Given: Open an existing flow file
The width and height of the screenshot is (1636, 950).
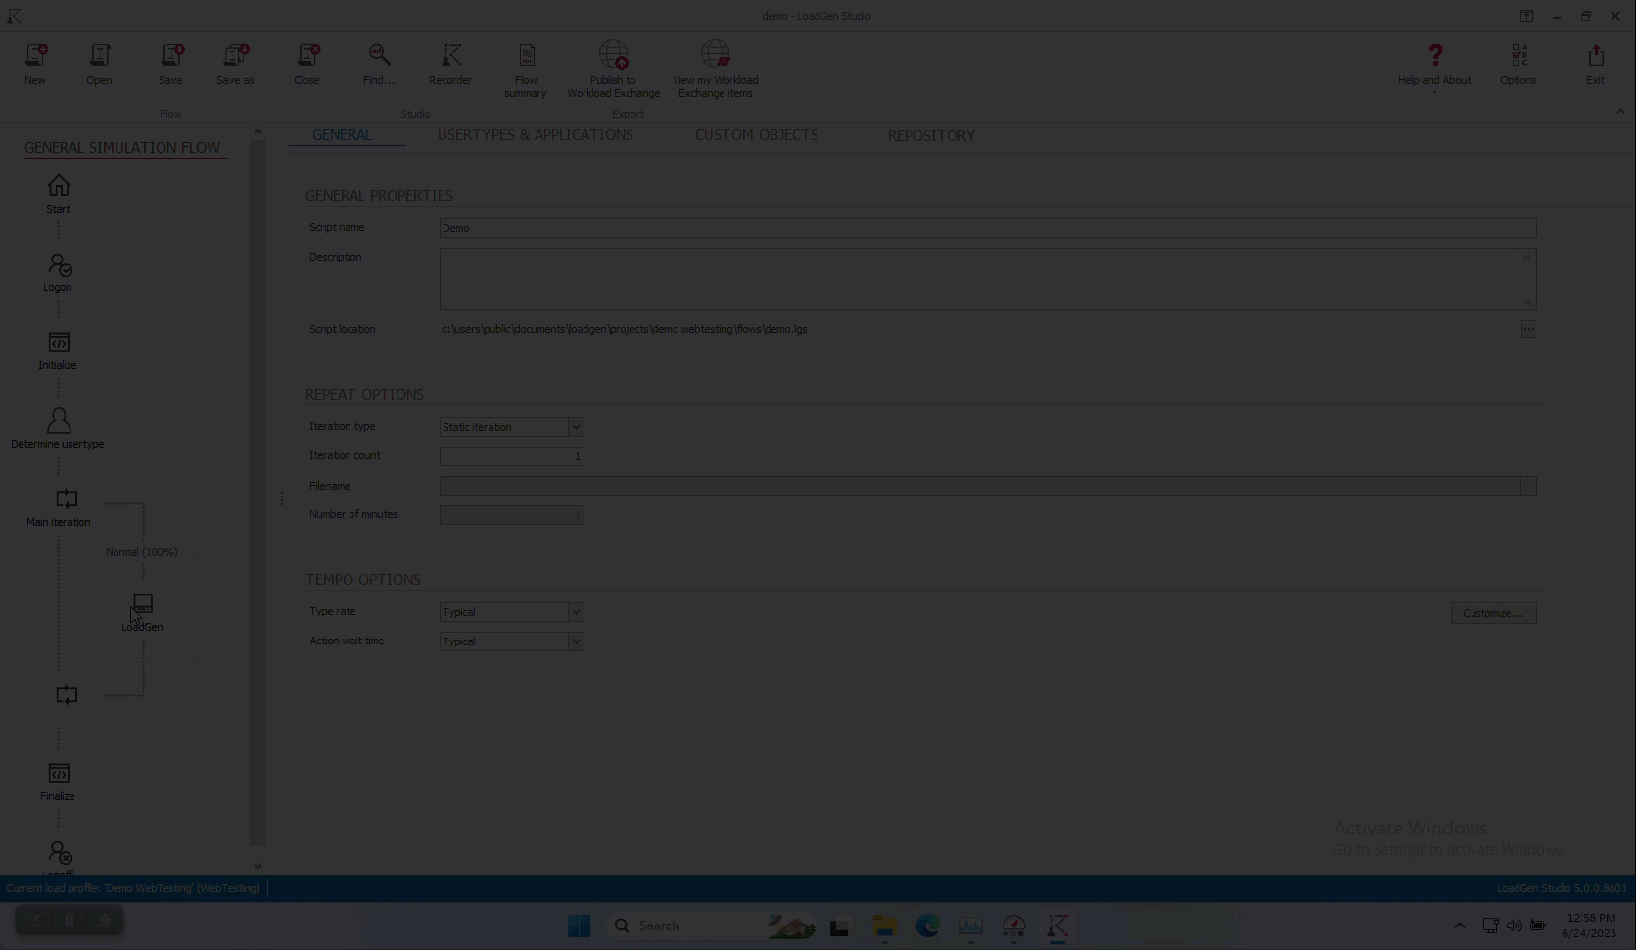Looking at the screenshot, I should click(99, 64).
